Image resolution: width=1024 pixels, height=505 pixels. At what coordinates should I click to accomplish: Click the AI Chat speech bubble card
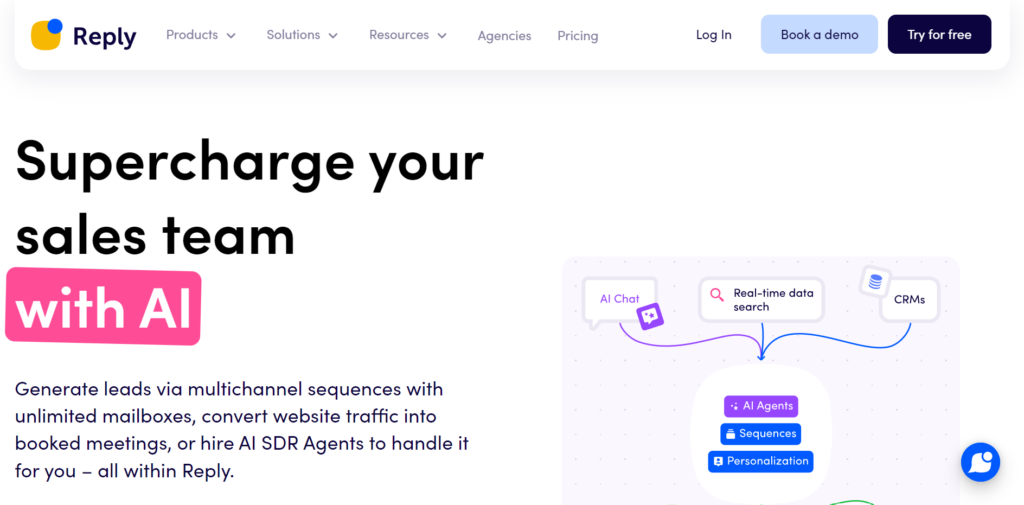pos(620,301)
